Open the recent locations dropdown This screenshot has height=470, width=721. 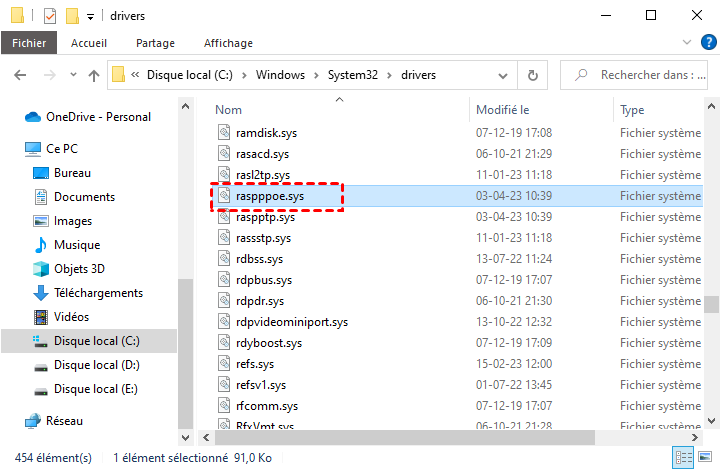[73, 75]
